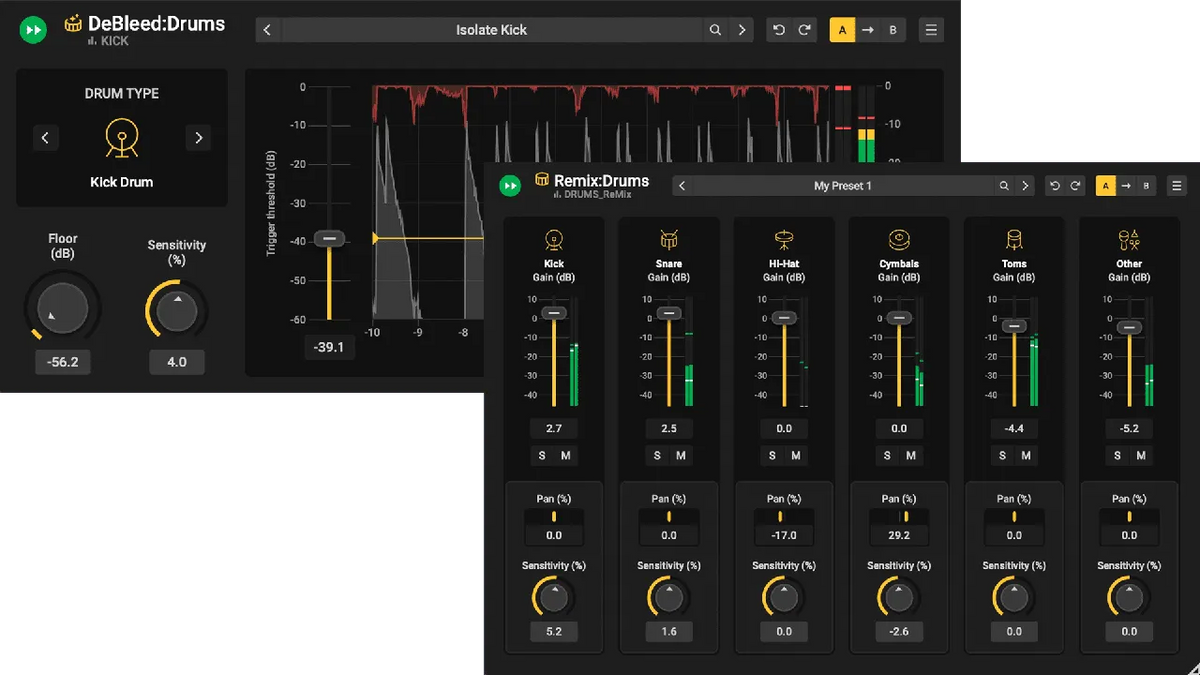Viewport: 1200px width, 675px height.
Task: Click the next drum type arrow
Action: pyautogui.click(x=198, y=137)
